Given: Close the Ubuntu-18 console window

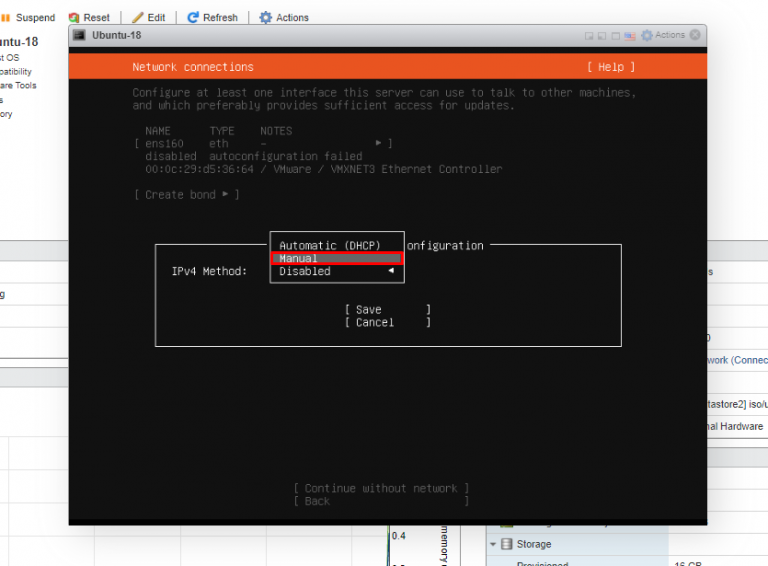Looking at the screenshot, I should [x=695, y=35].
